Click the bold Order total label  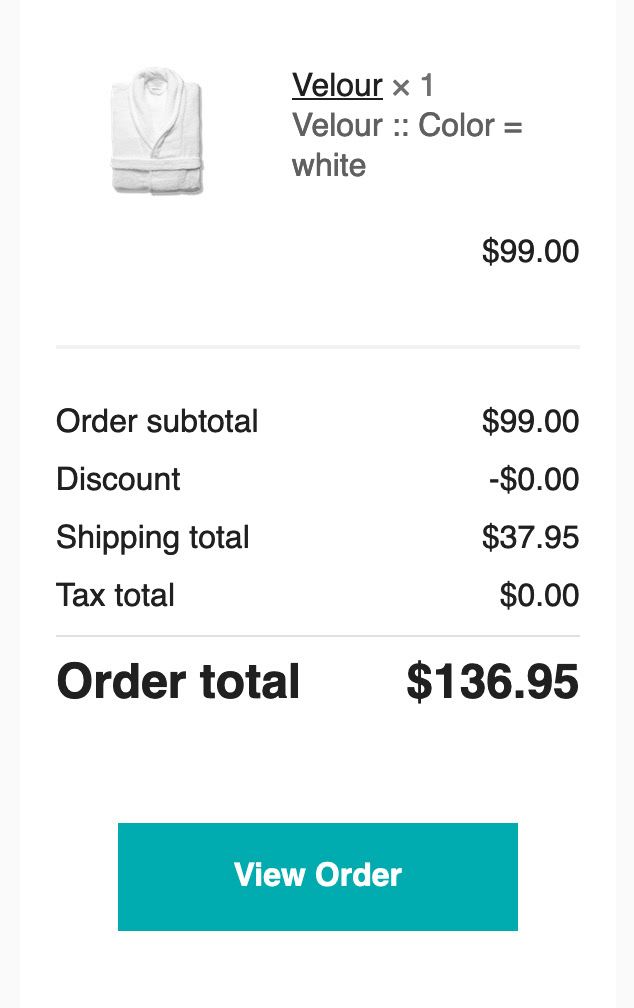coord(178,681)
